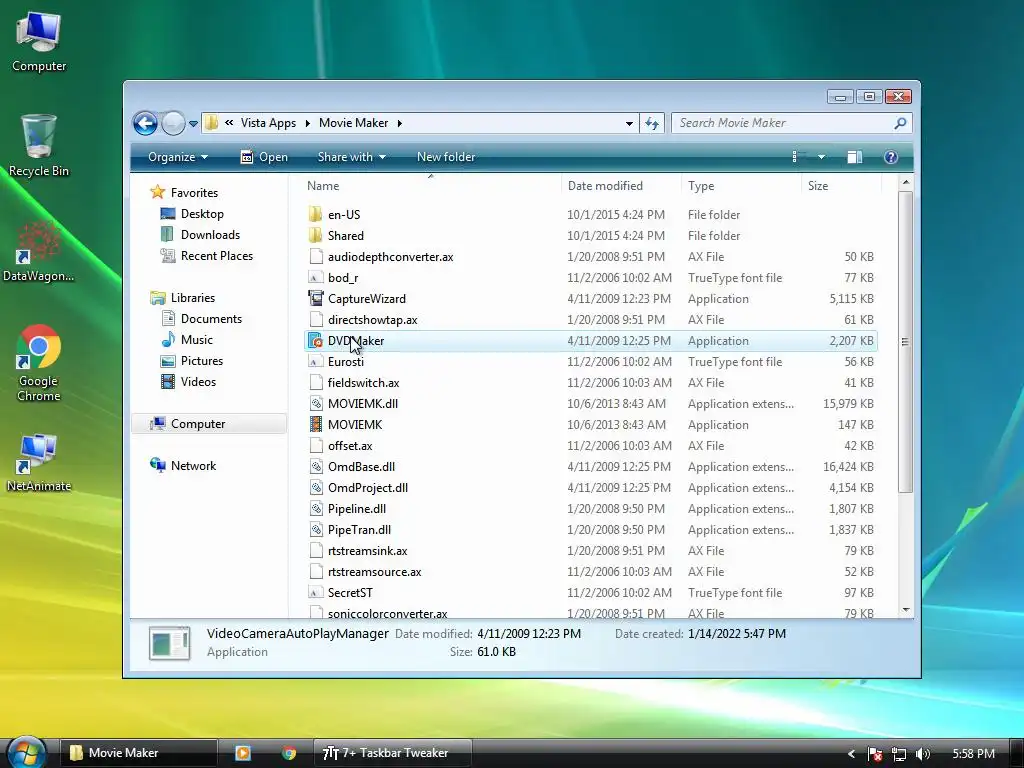Select the MOVIEMK.dll file
Screen dimensions: 1024x768
[x=590, y=404]
